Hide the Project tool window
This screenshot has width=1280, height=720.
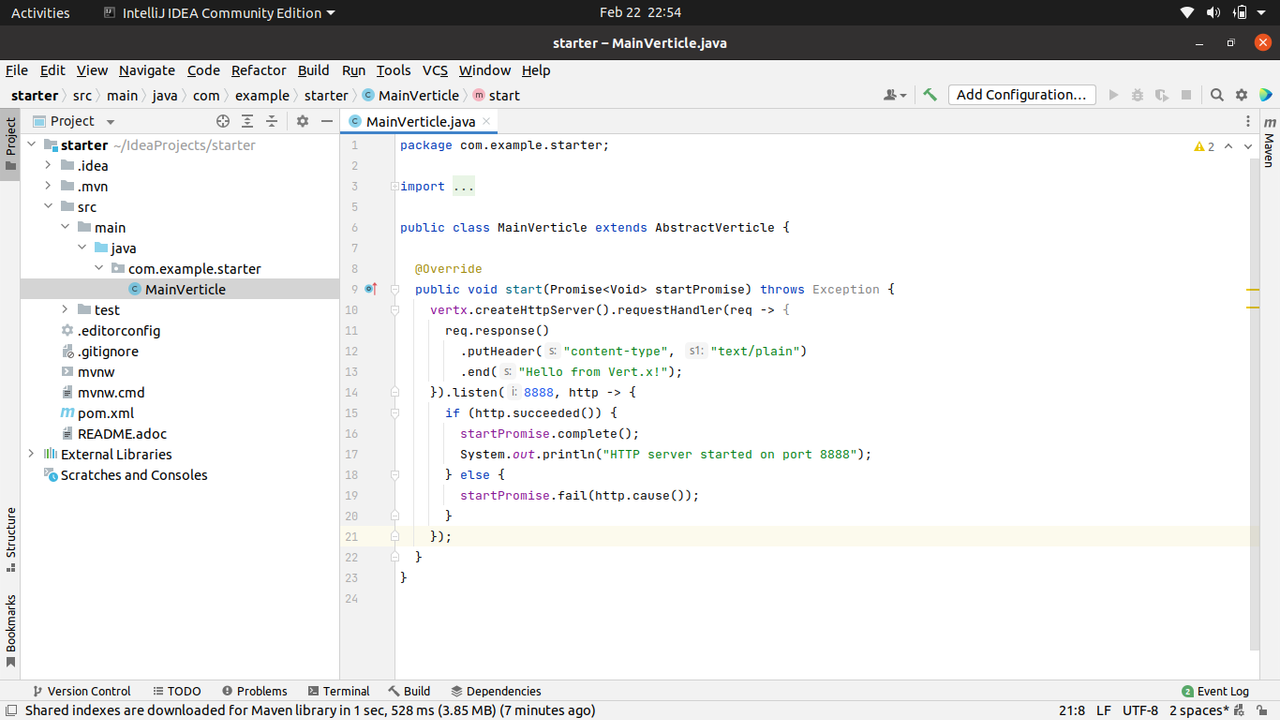point(326,121)
